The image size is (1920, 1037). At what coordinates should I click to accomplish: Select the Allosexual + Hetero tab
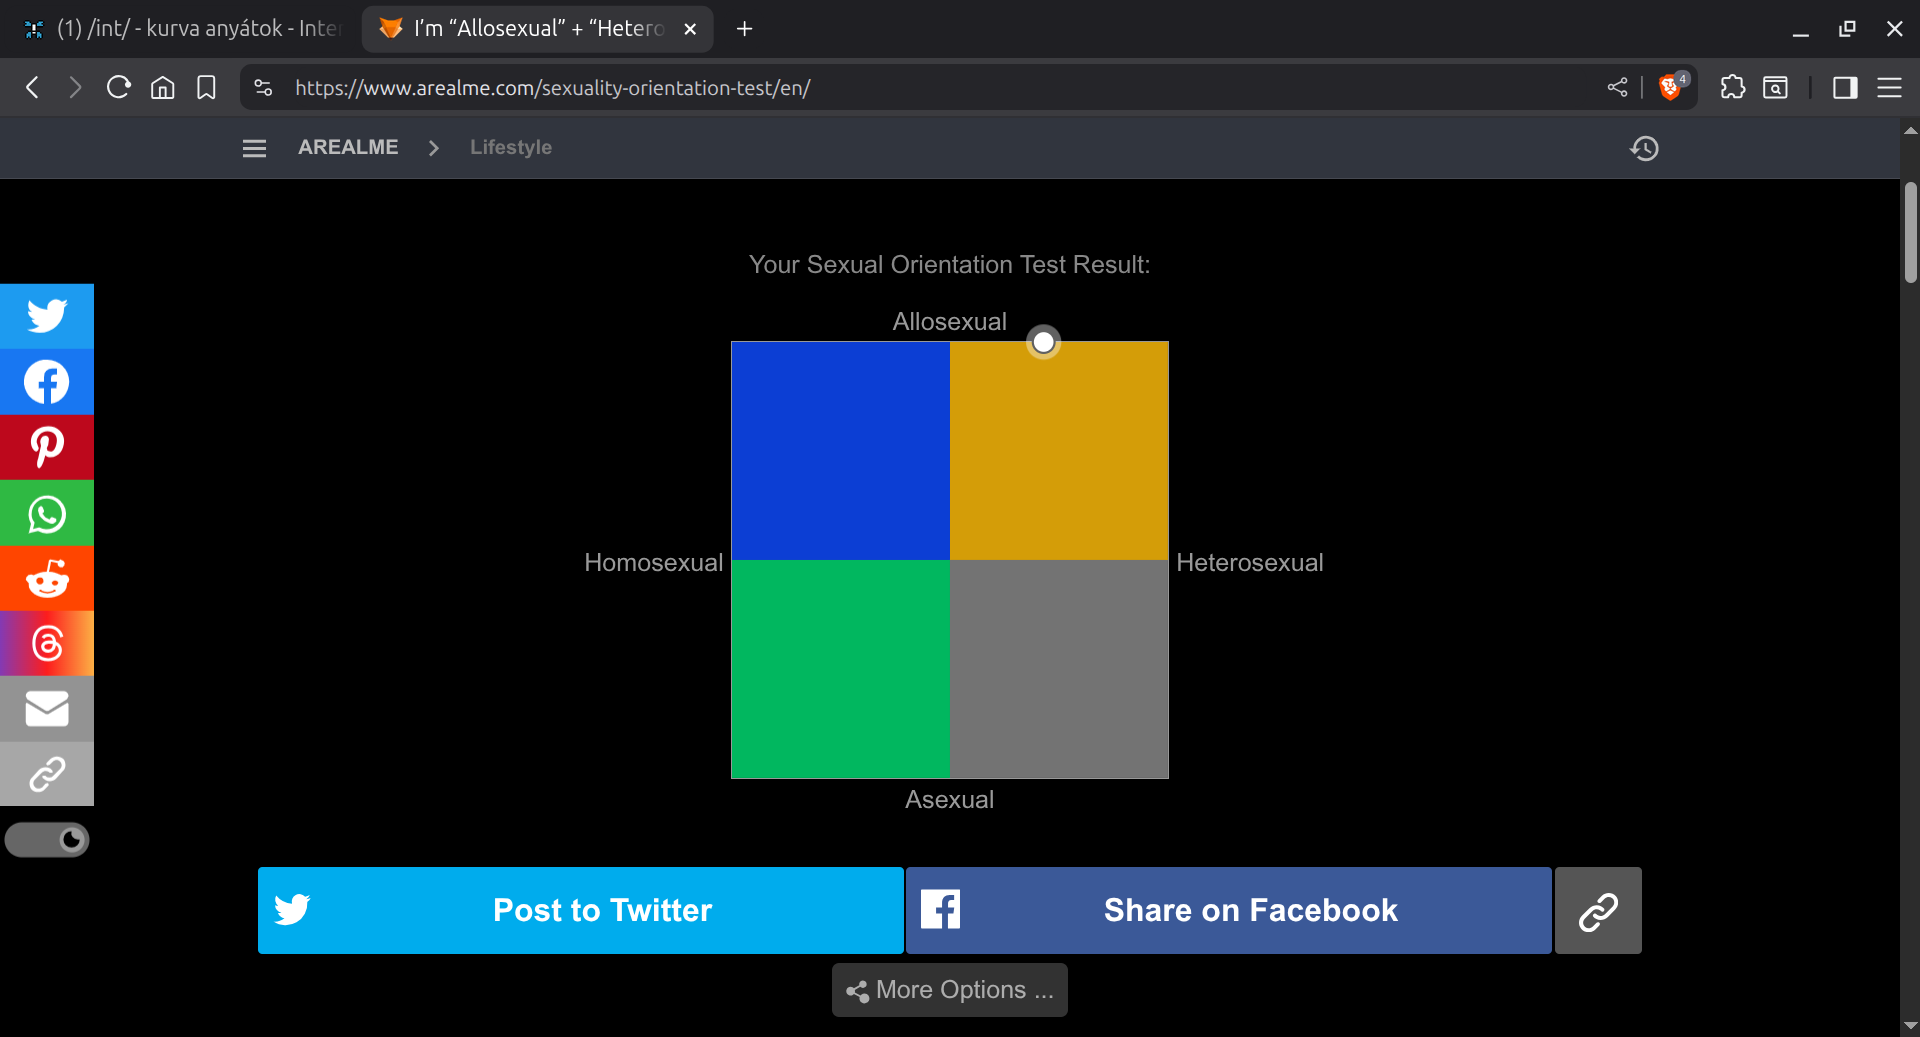(538, 29)
